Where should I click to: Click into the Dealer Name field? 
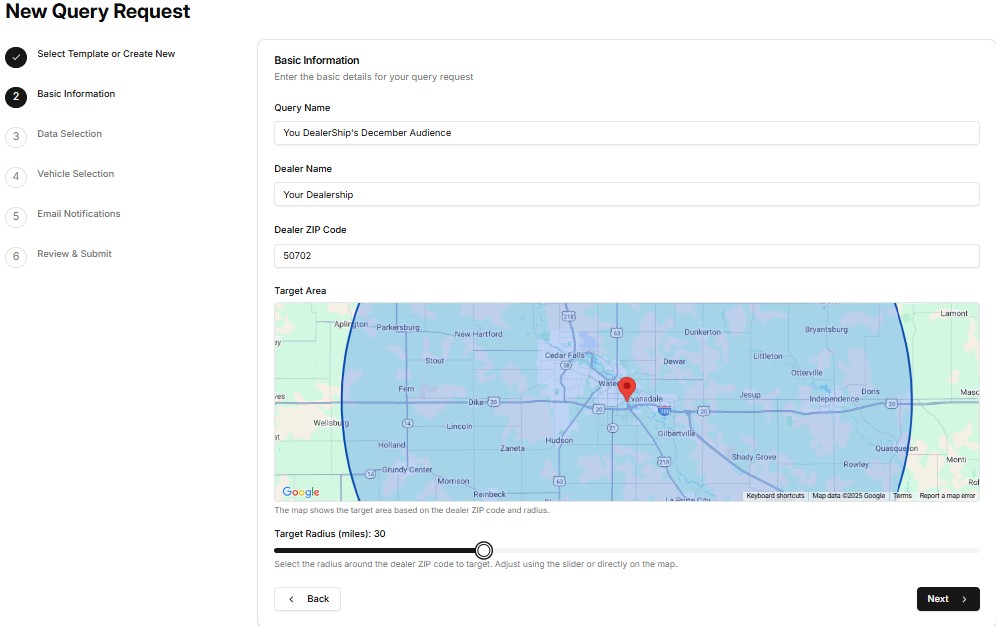pyautogui.click(x=626, y=194)
